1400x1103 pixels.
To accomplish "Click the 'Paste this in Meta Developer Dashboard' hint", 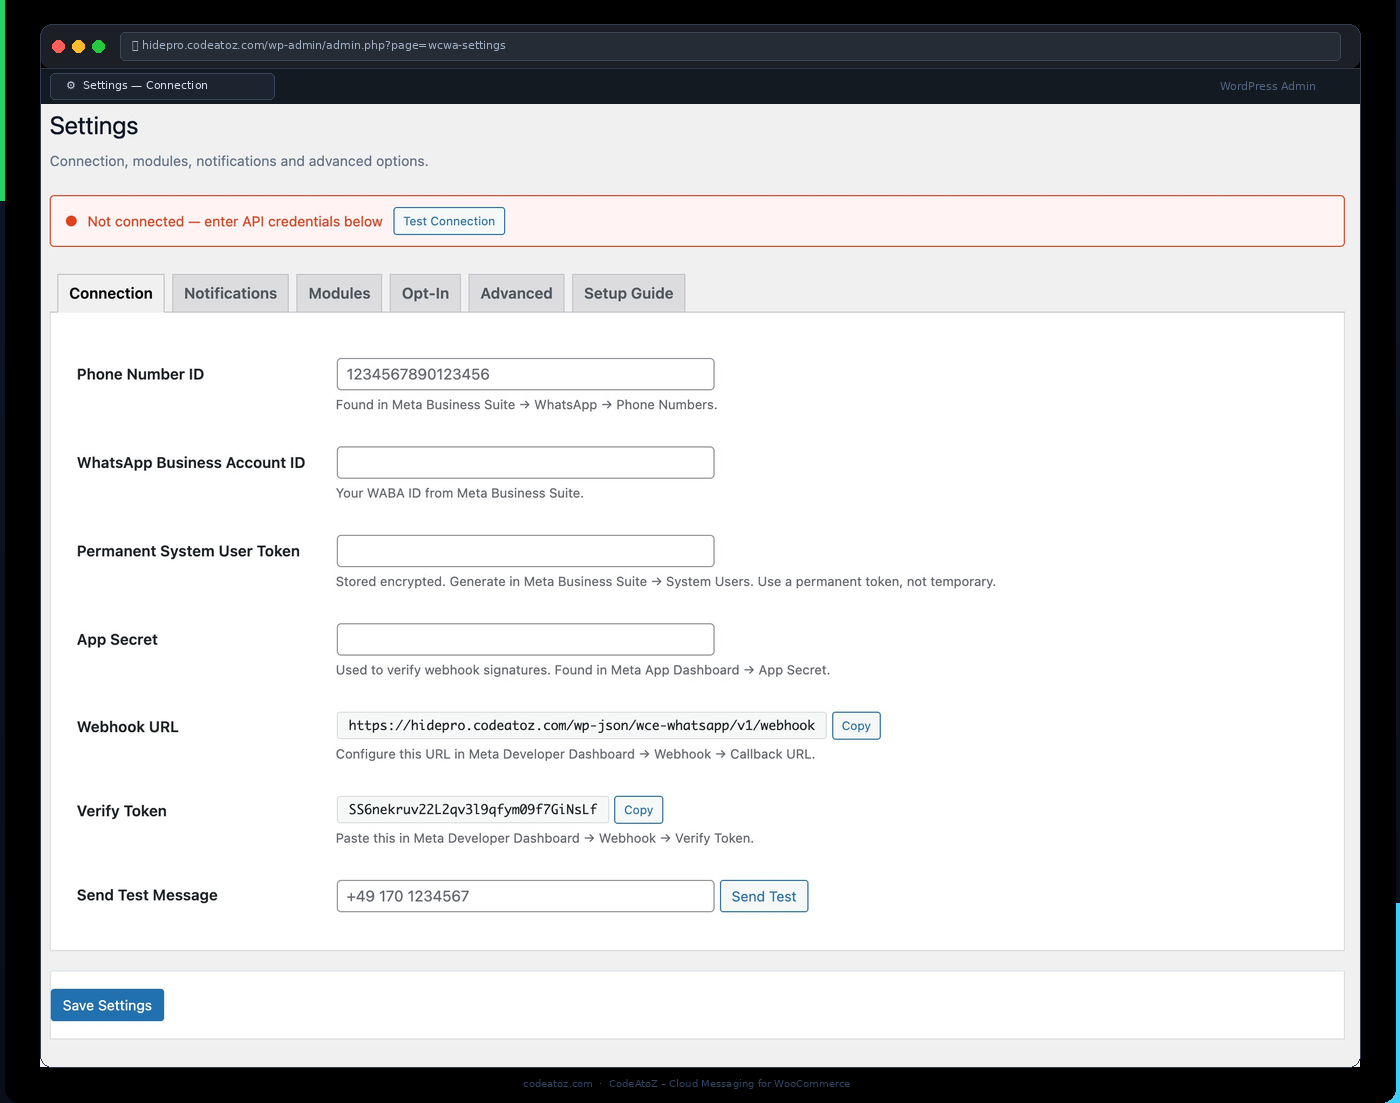I will tap(545, 838).
